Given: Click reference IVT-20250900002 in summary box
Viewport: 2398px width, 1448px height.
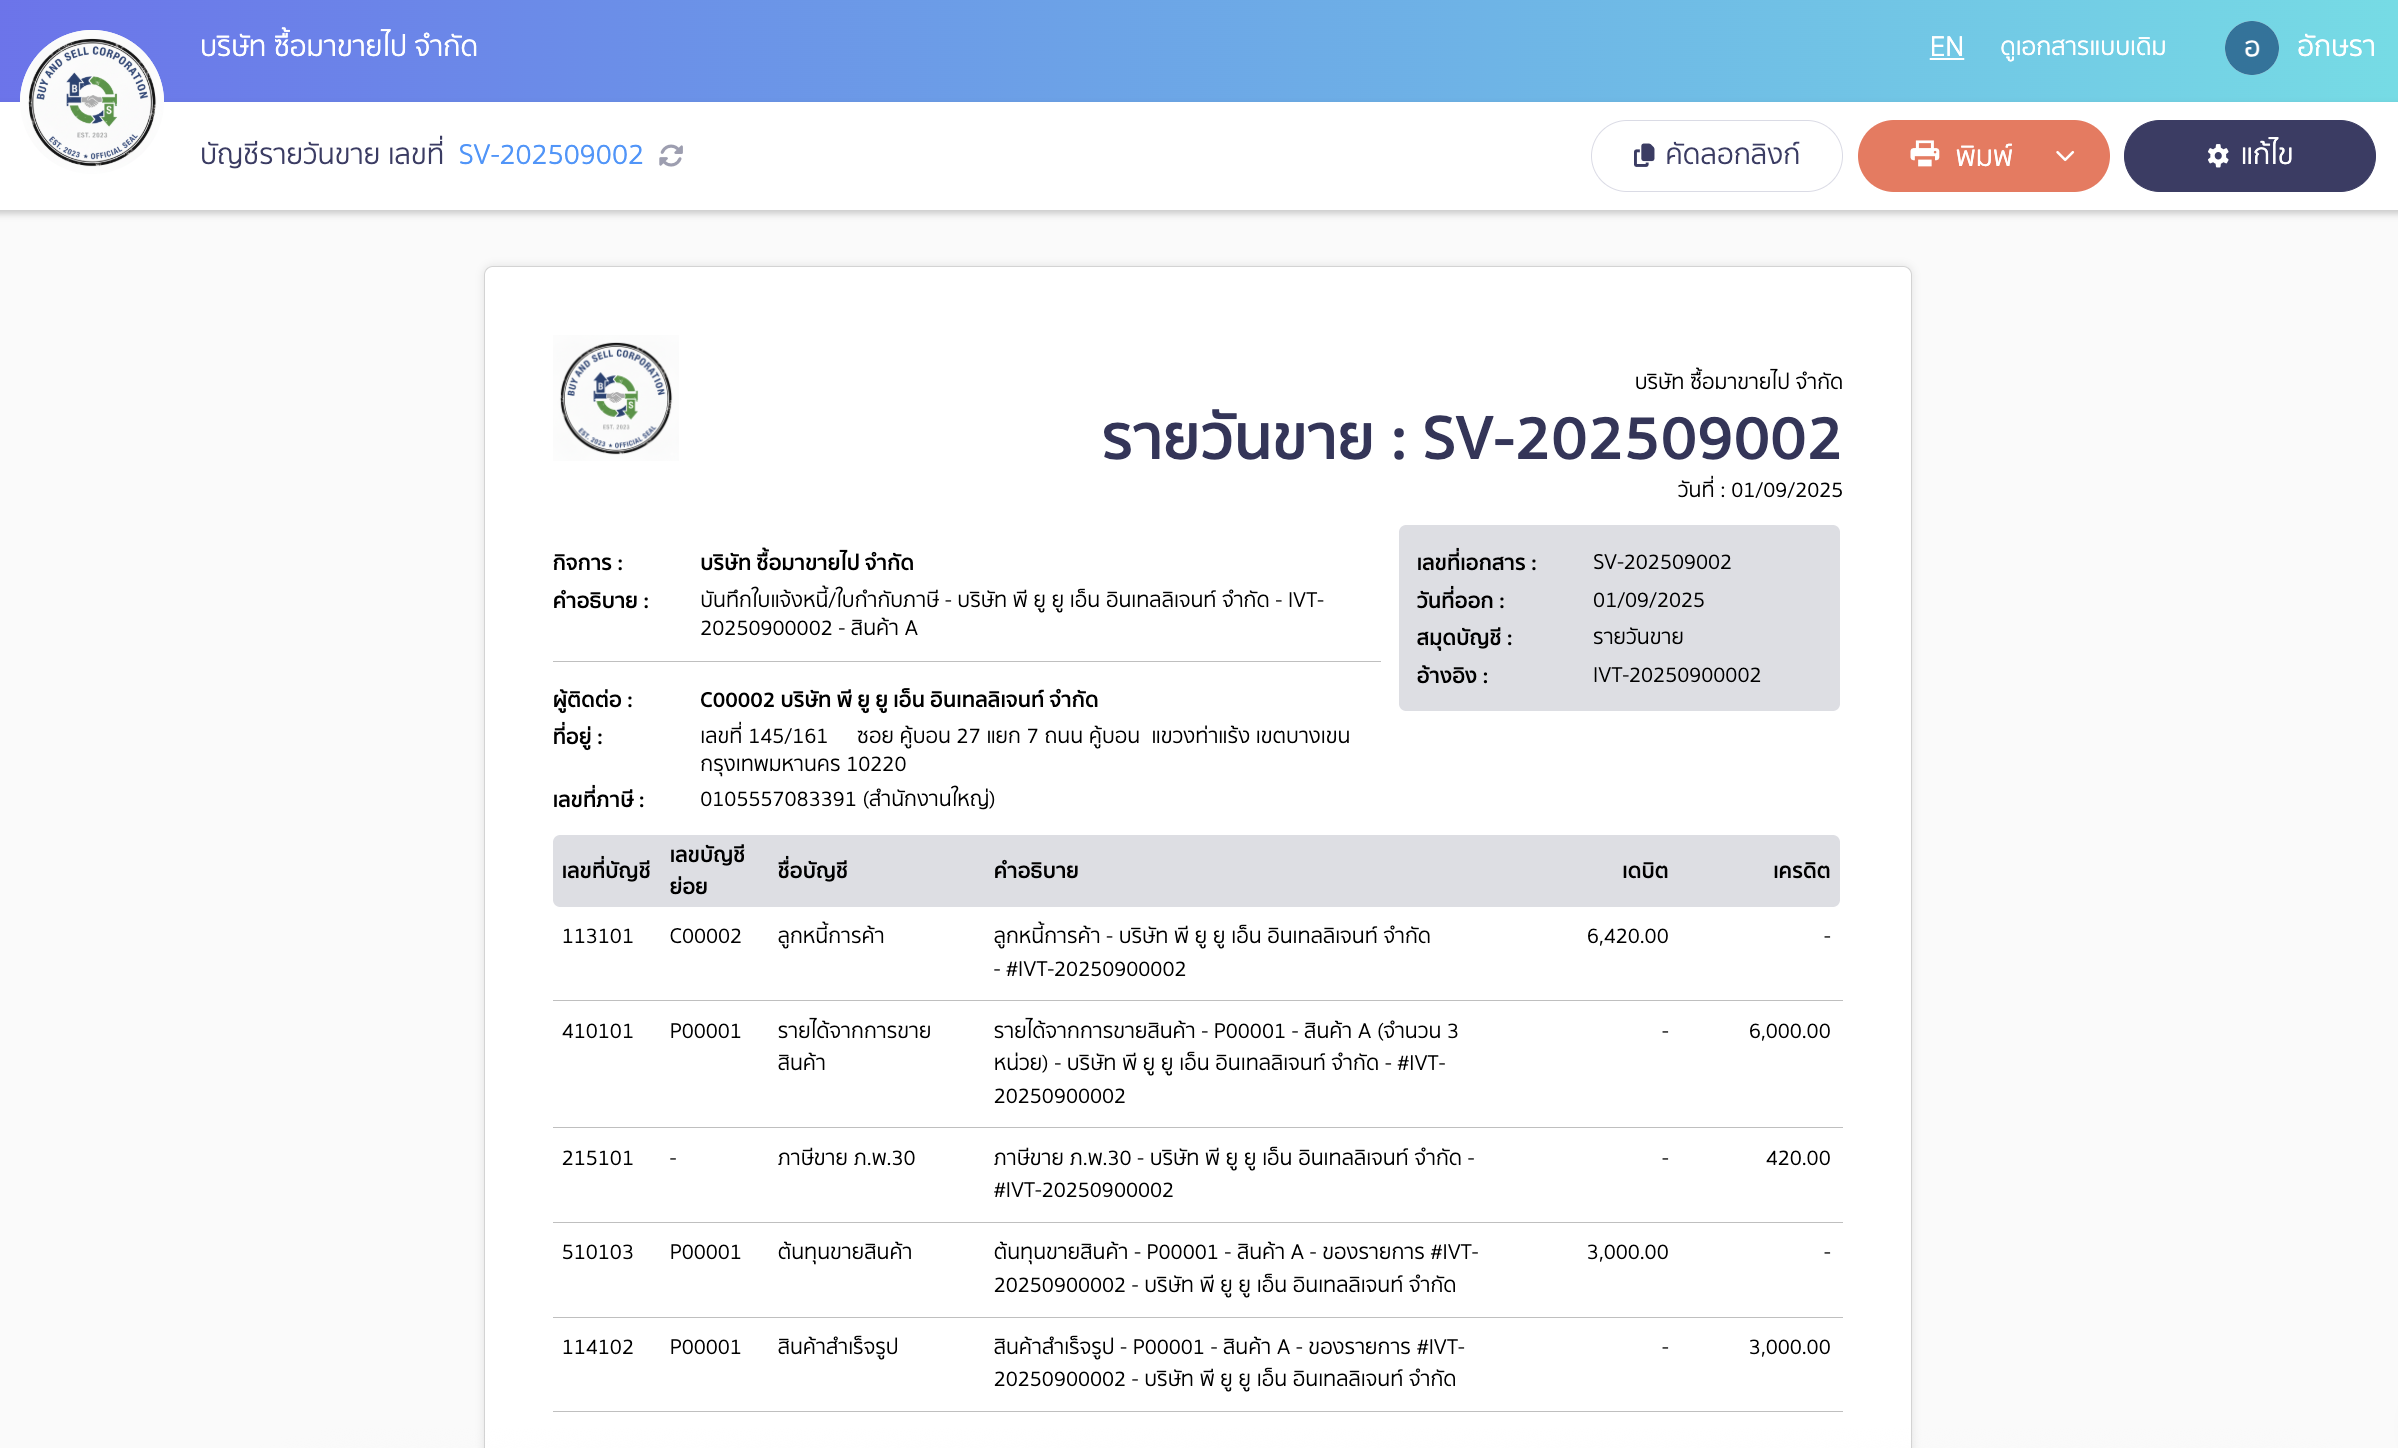Looking at the screenshot, I should pyautogui.click(x=1676, y=675).
